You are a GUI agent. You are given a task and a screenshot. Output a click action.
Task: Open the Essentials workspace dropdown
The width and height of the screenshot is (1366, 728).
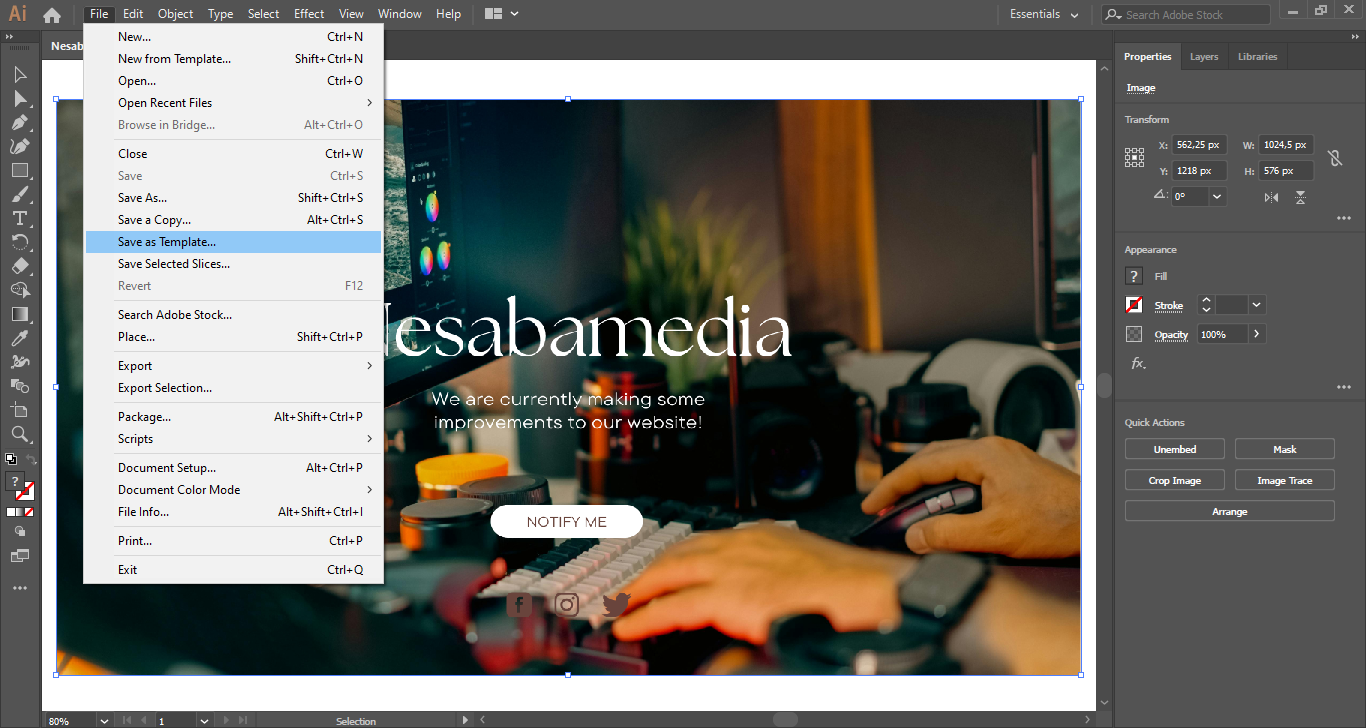(x=1044, y=14)
